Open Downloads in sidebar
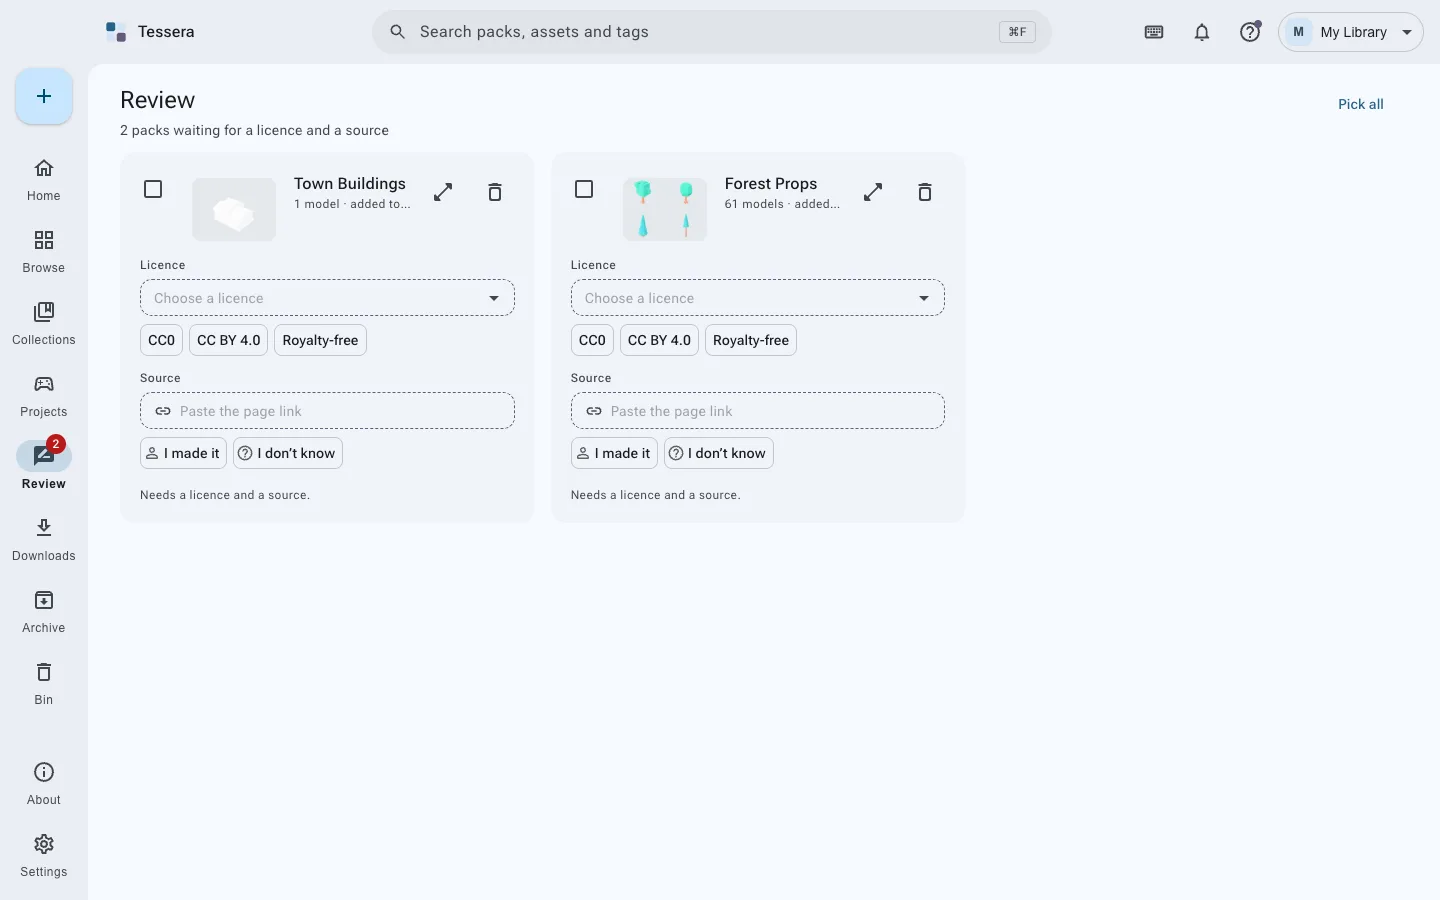Image resolution: width=1440 pixels, height=900 pixels. tap(44, 540)
